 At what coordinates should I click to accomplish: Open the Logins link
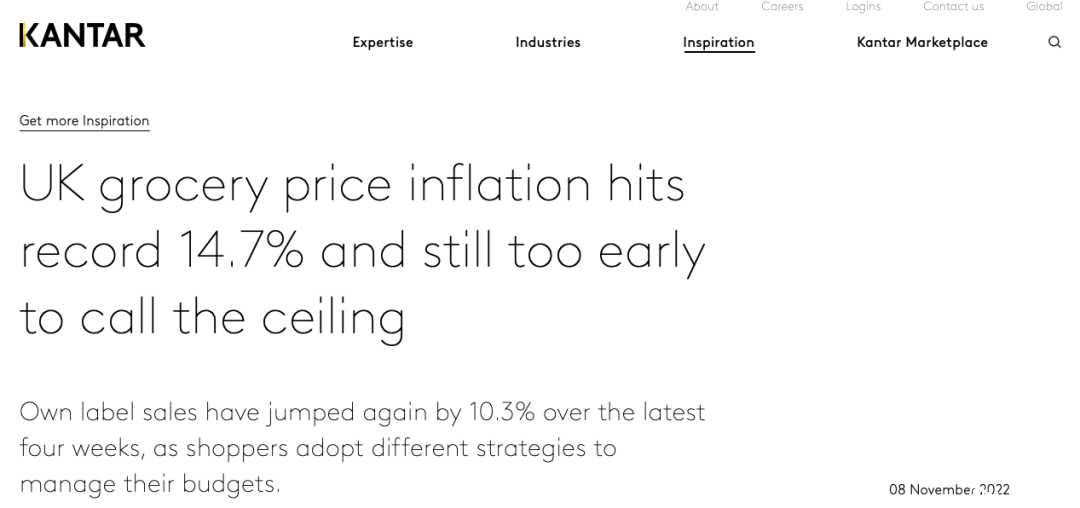(x=863, y=6)
